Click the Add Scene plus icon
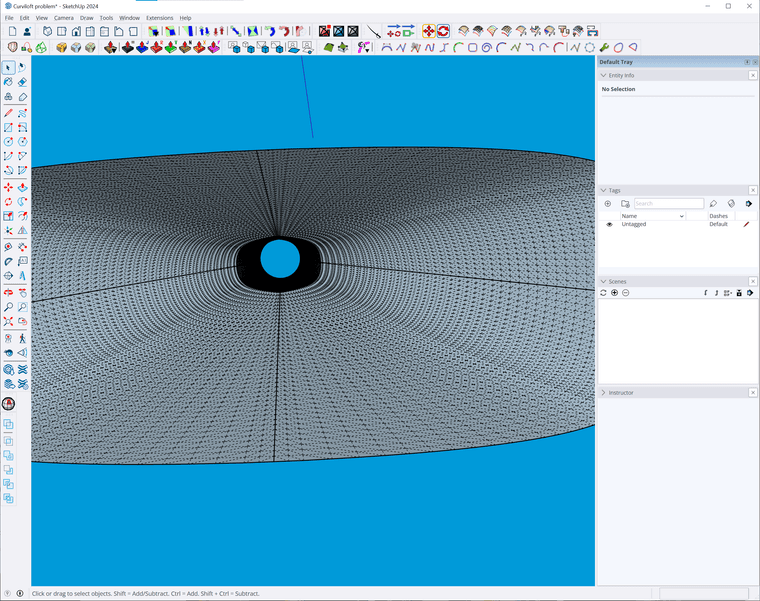Viewport: 760px width, 601px height. [614, 293]
